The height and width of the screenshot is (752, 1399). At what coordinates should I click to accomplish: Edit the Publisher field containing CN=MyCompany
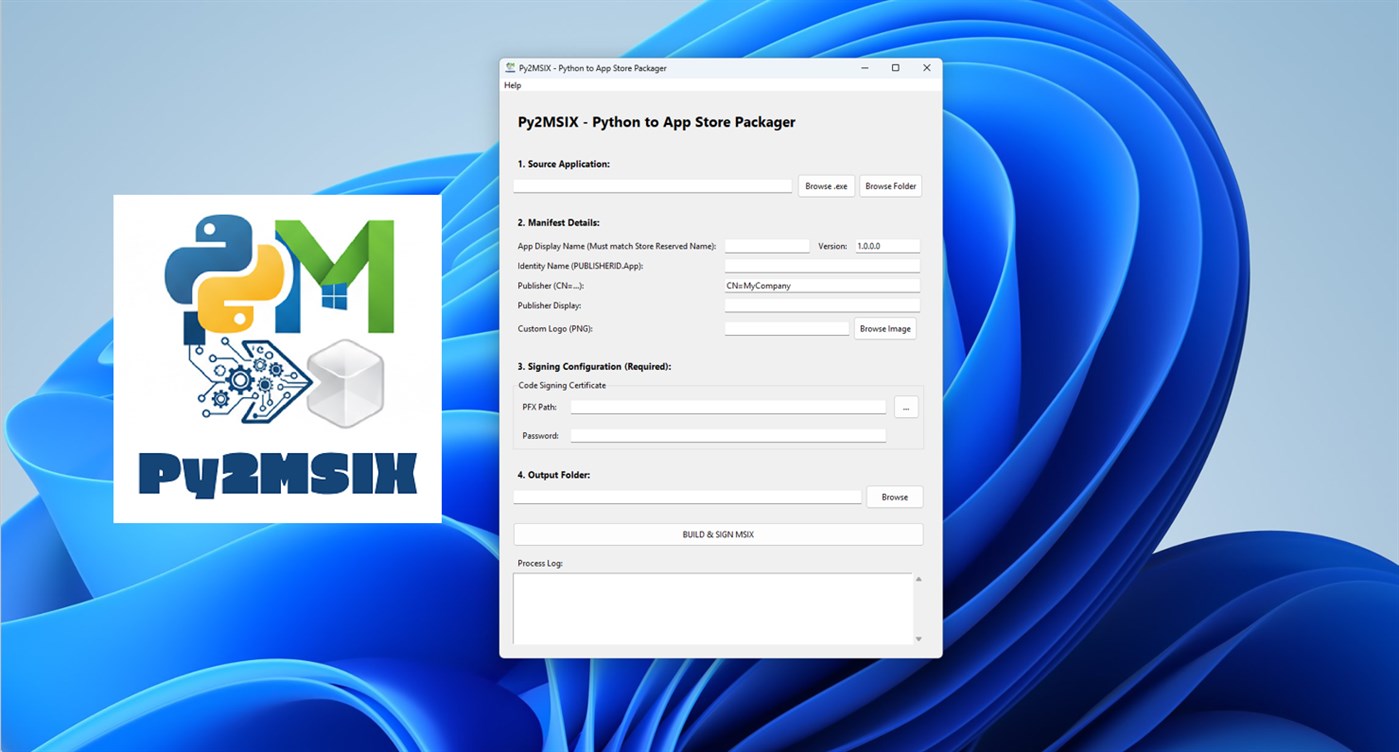click(822, 286)
